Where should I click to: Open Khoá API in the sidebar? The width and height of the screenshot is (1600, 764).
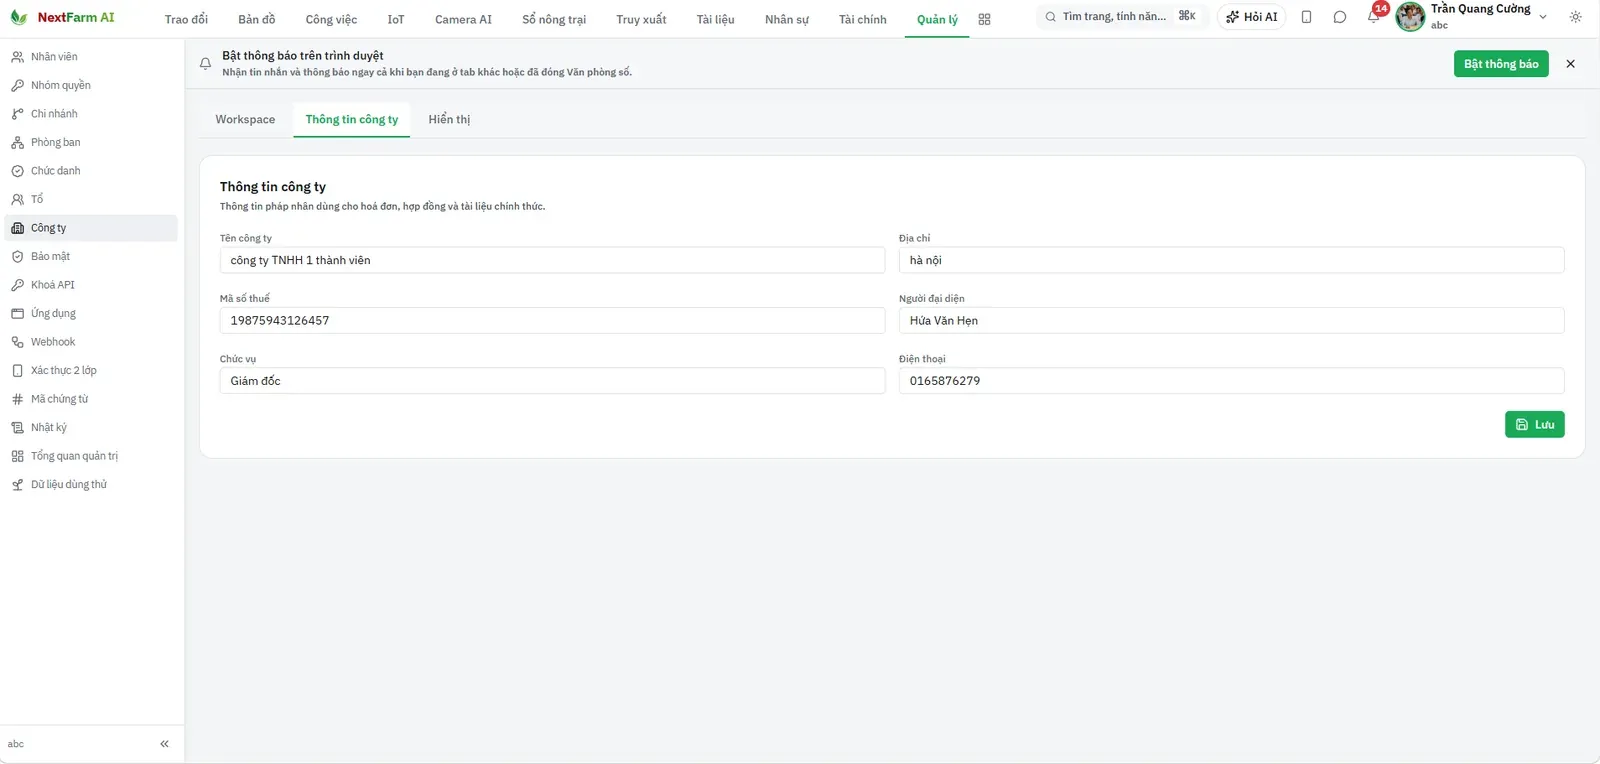91,285
